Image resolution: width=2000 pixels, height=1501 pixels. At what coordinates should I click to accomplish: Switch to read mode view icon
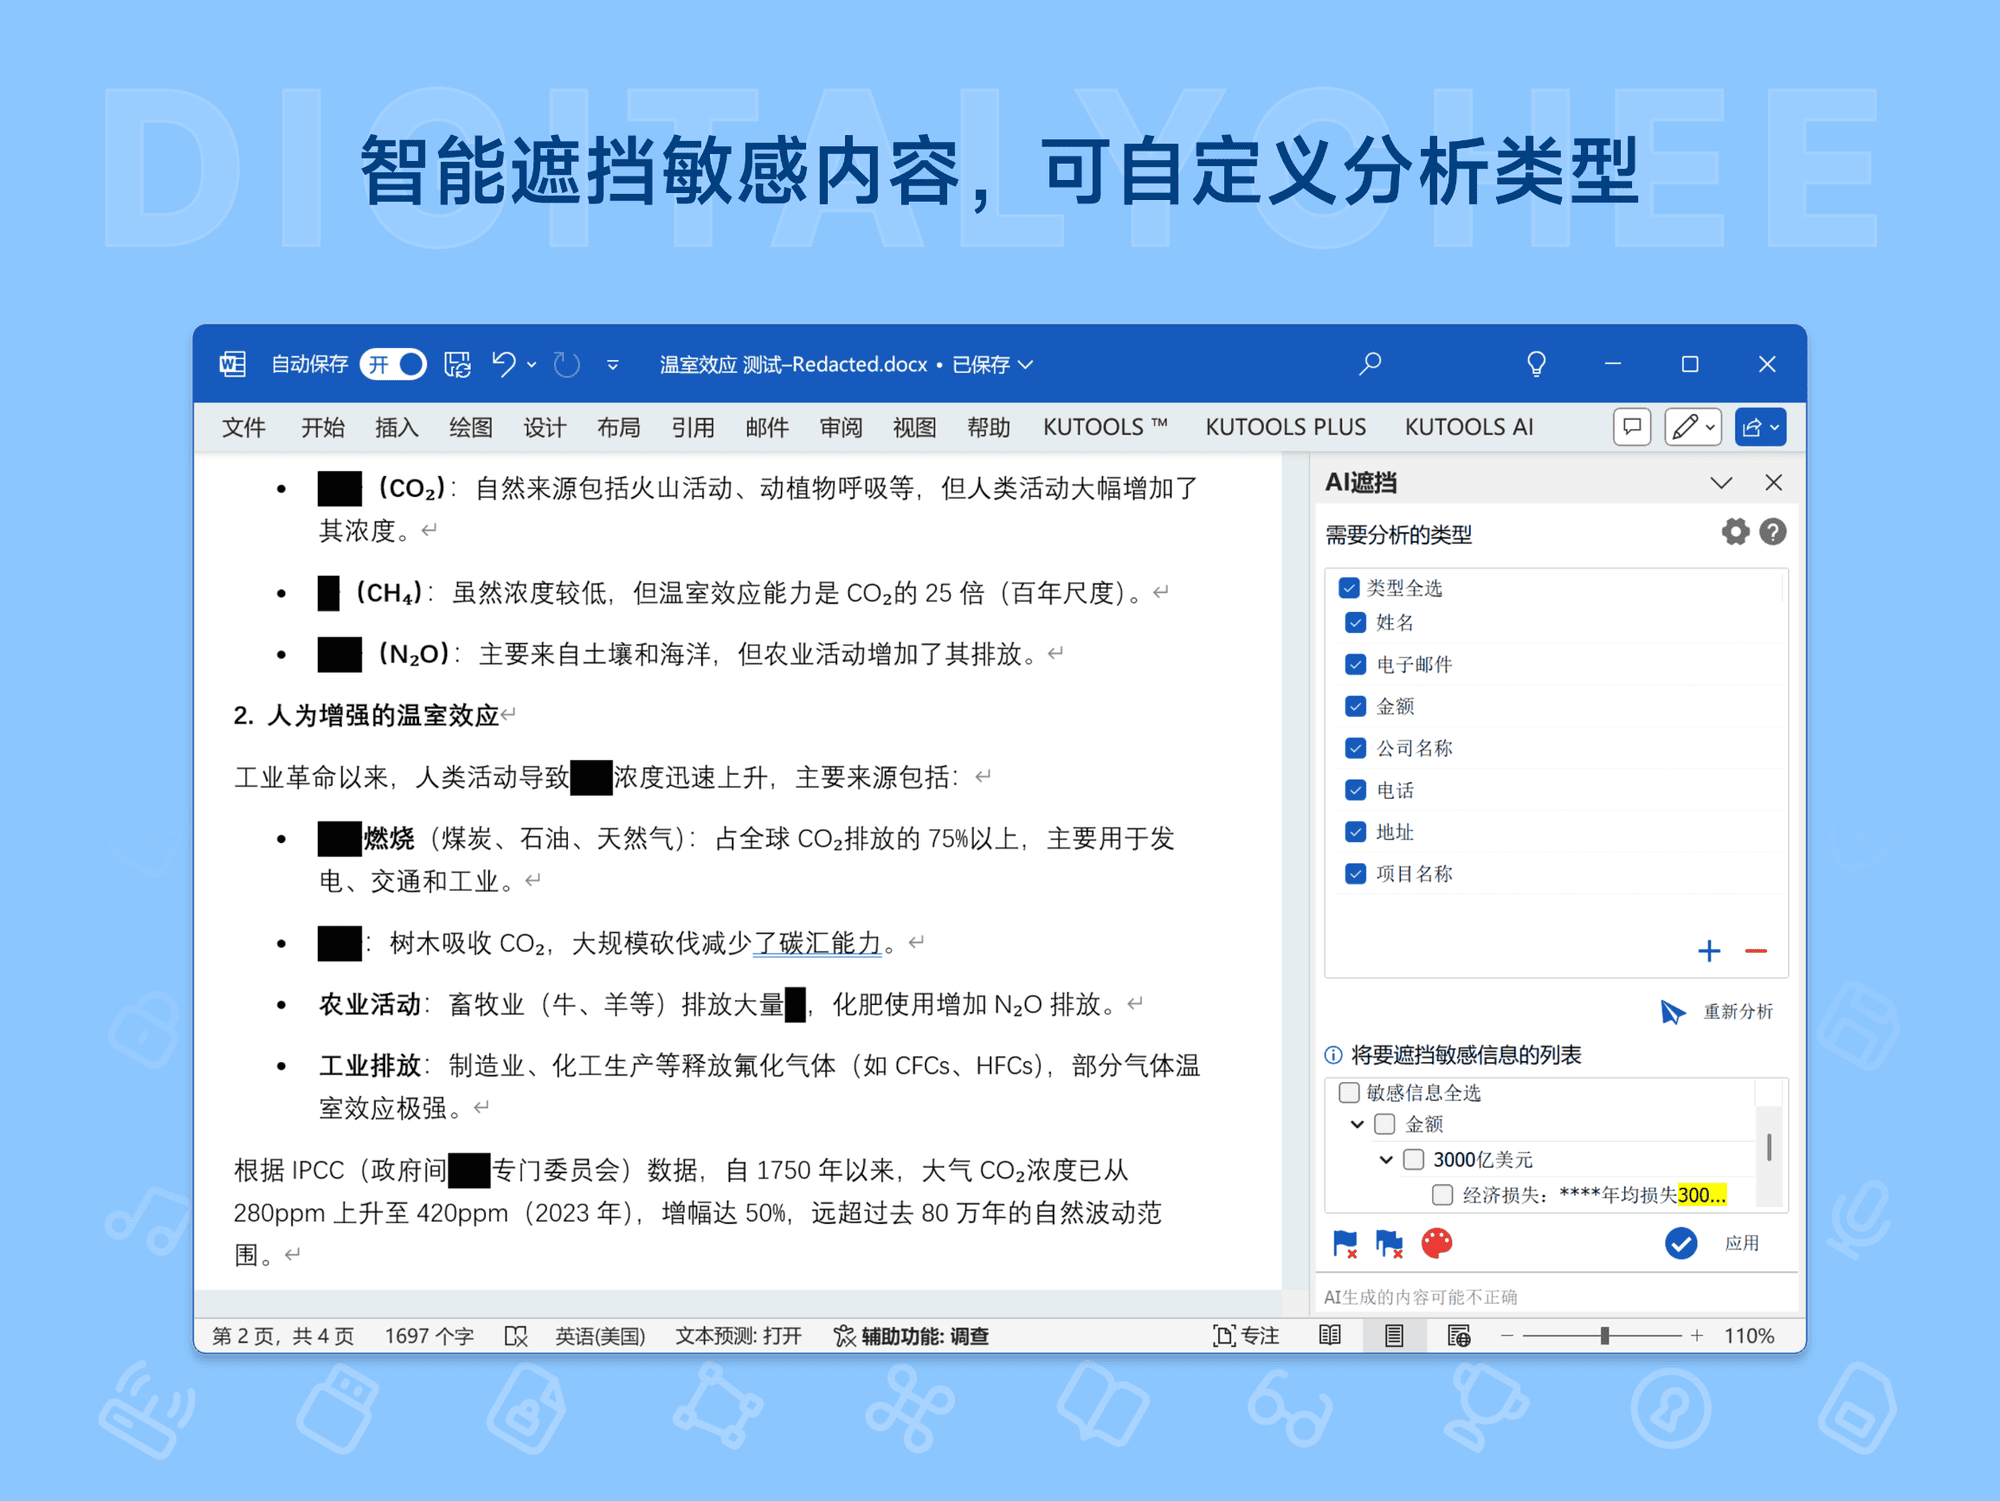pyautogui.click(x=1330, y=1337)
